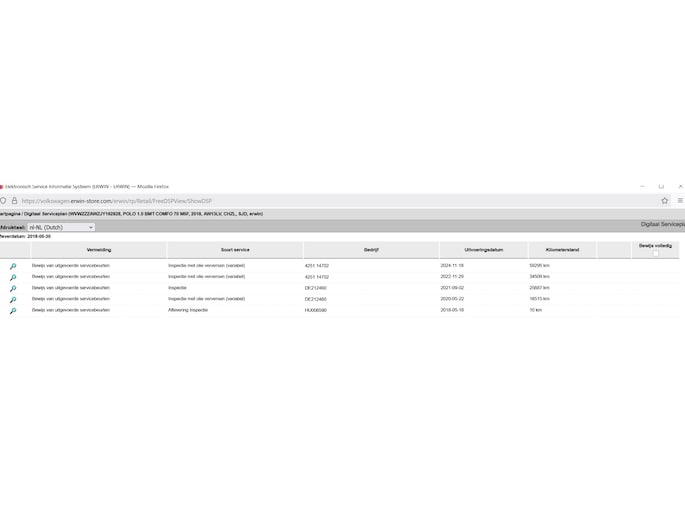The image size is (685, 514).
Task: Open details for the 2024-11-18 service entry
Action: (x=13, y=266)
